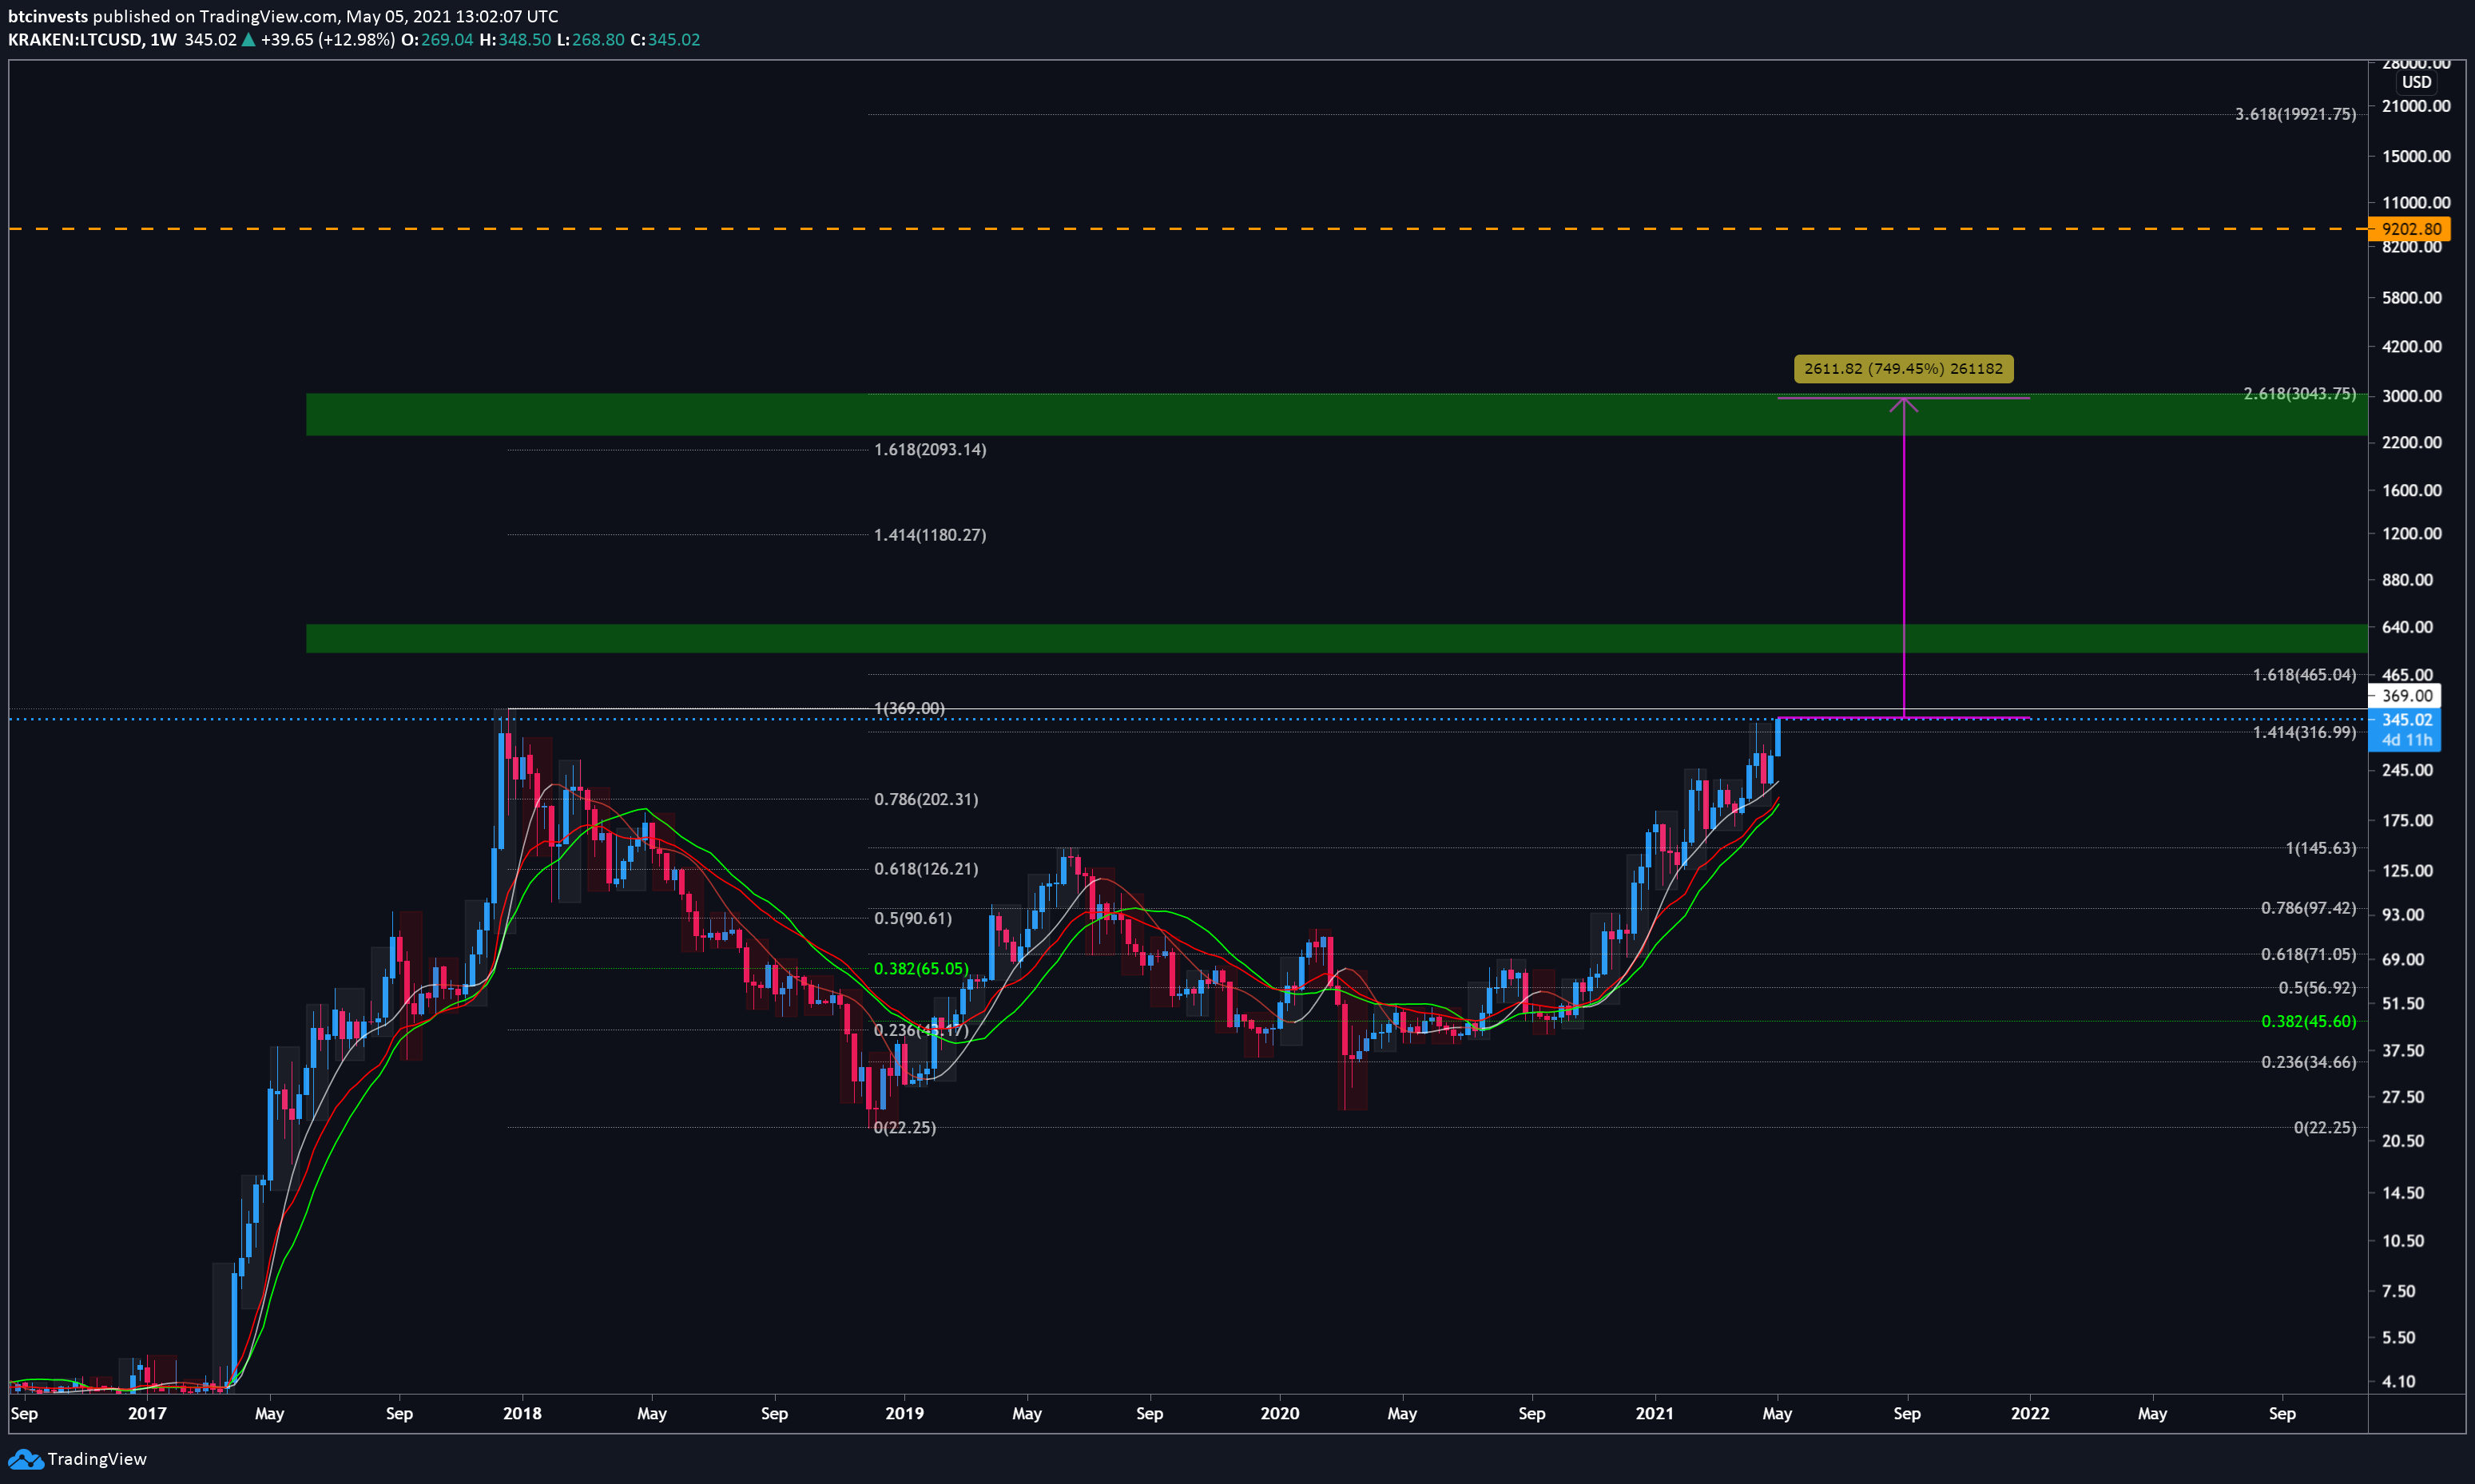Select the H:348.50 high value
This screenshot has height=1484, width=2475.
click(x=515, y=40)
